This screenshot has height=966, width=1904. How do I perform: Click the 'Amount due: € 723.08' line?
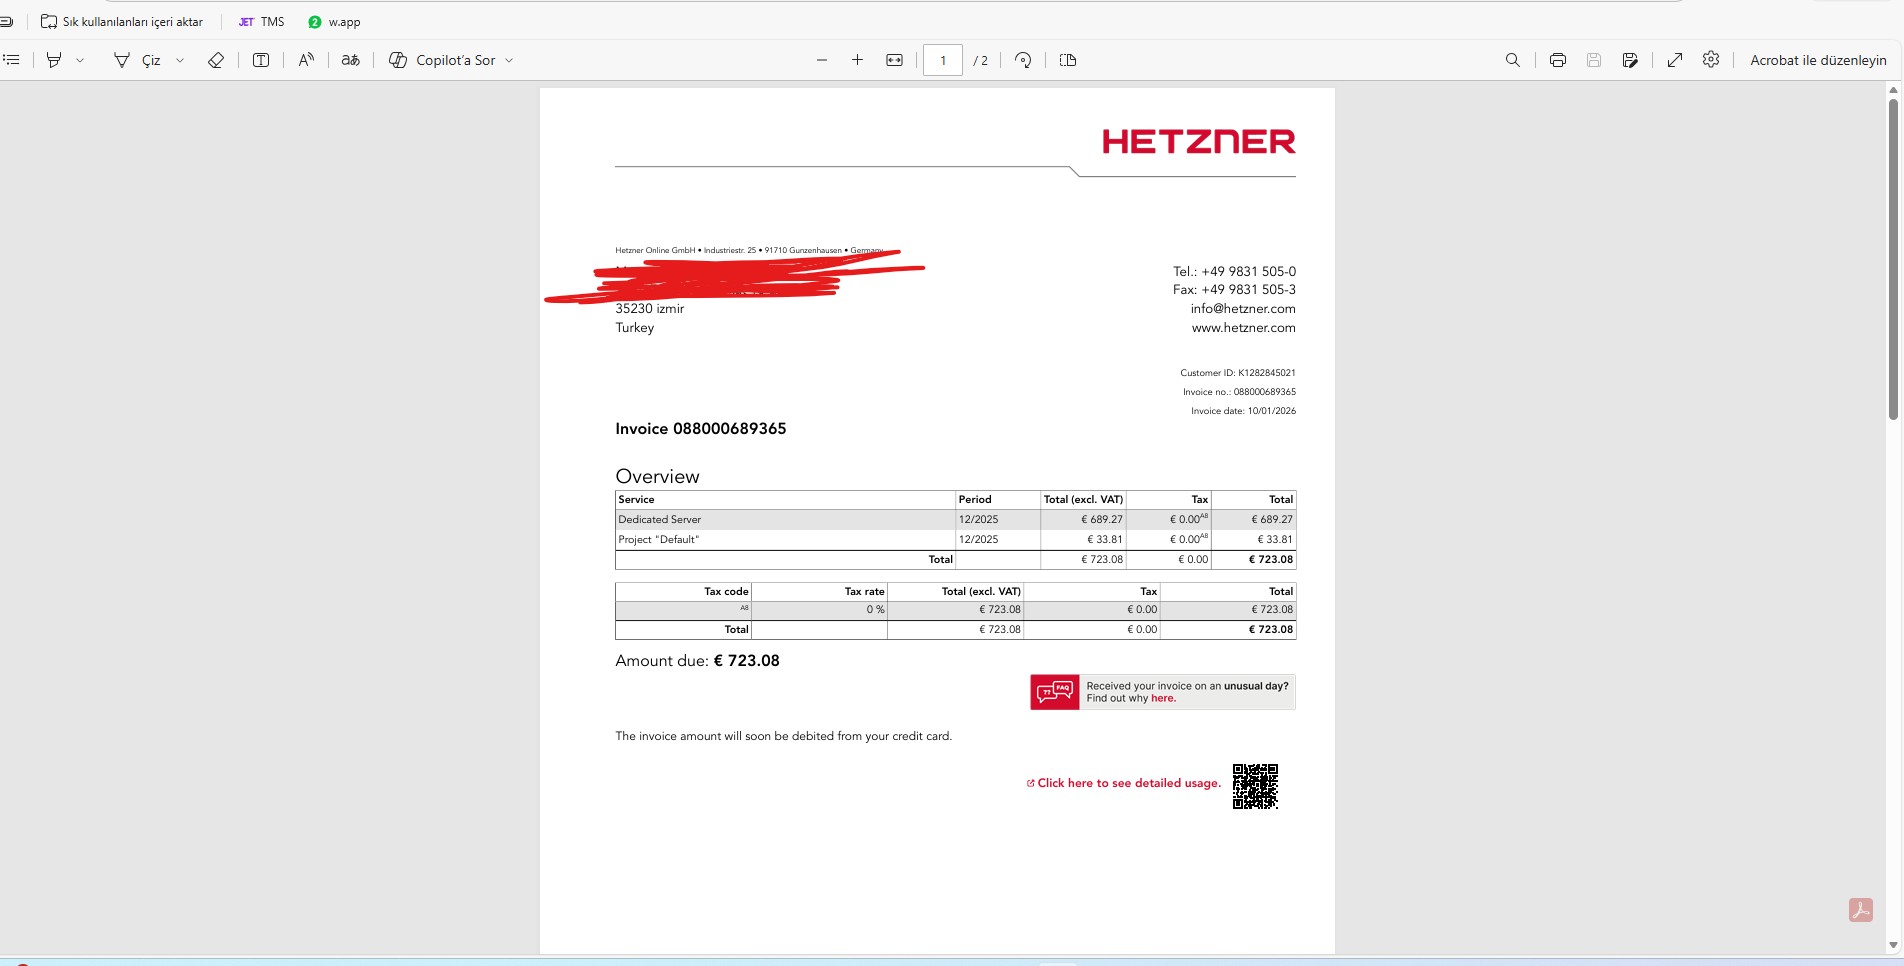click(x=698, y=661)
